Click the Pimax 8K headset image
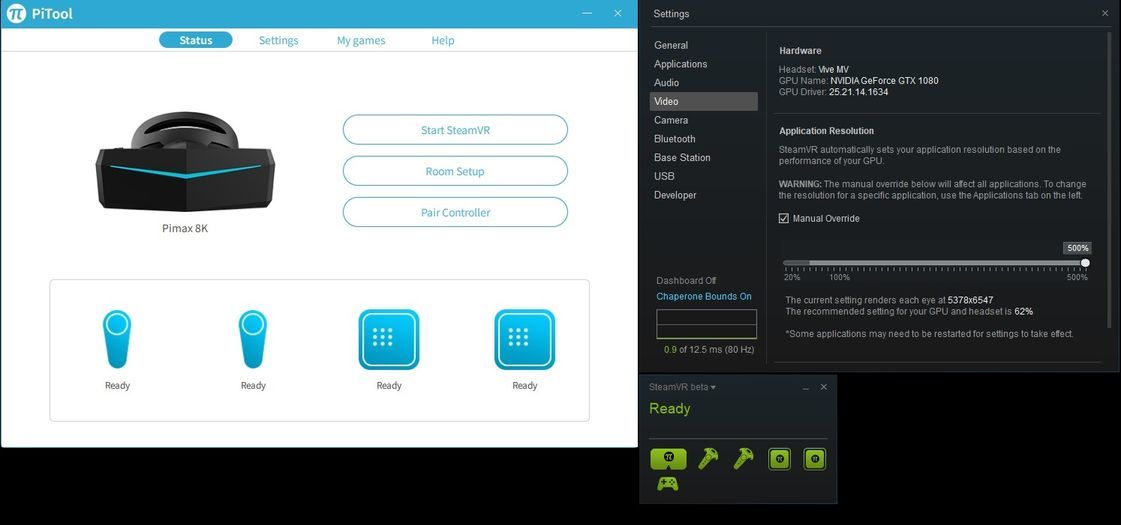The image size is (1121, 525). click(185, 162)
